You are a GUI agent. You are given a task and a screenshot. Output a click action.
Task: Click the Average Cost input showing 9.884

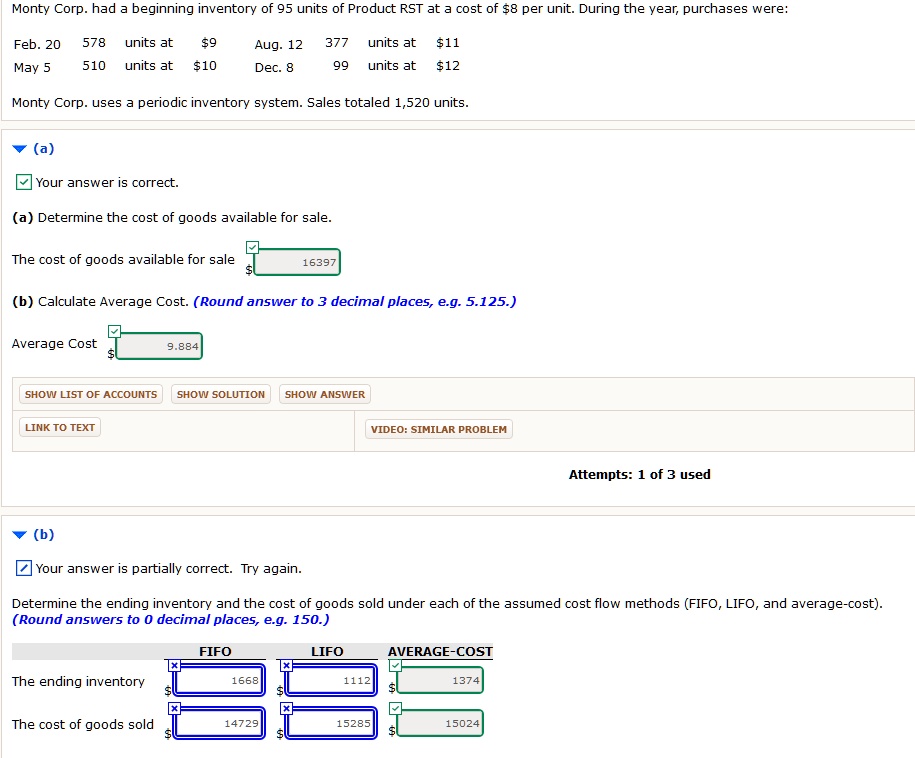tap(160, 345)
